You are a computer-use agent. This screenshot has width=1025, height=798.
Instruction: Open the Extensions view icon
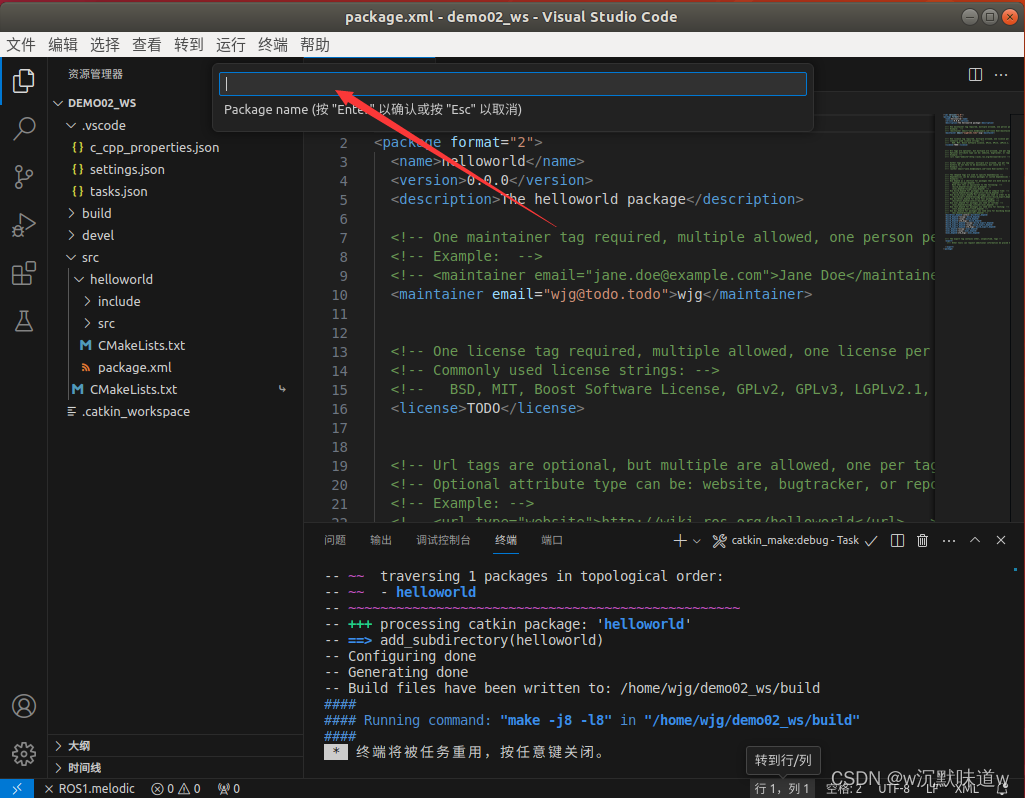click(24, 273)
